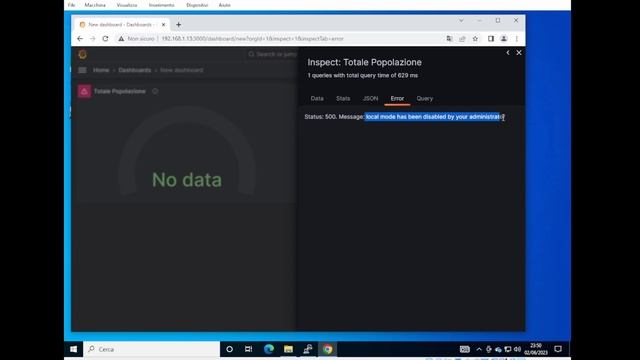Click the volume speaker tray icon
The image size is (640, 360).
pyautogui.click(x=518, y=349)
